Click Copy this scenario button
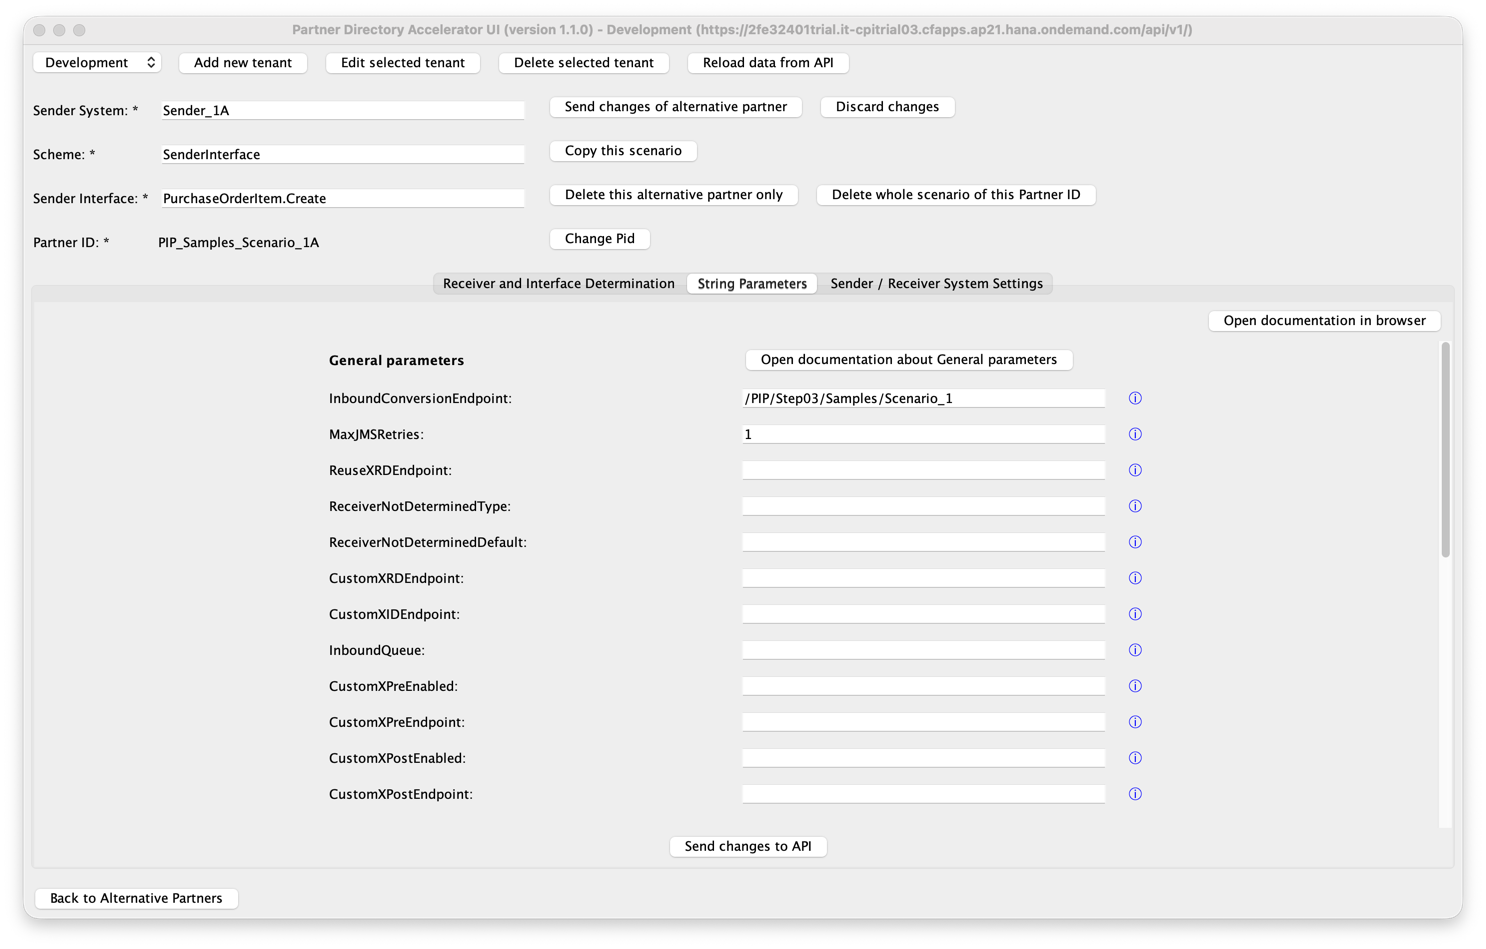The height and width of the screenshot is (949, 1486). (623, 150)
